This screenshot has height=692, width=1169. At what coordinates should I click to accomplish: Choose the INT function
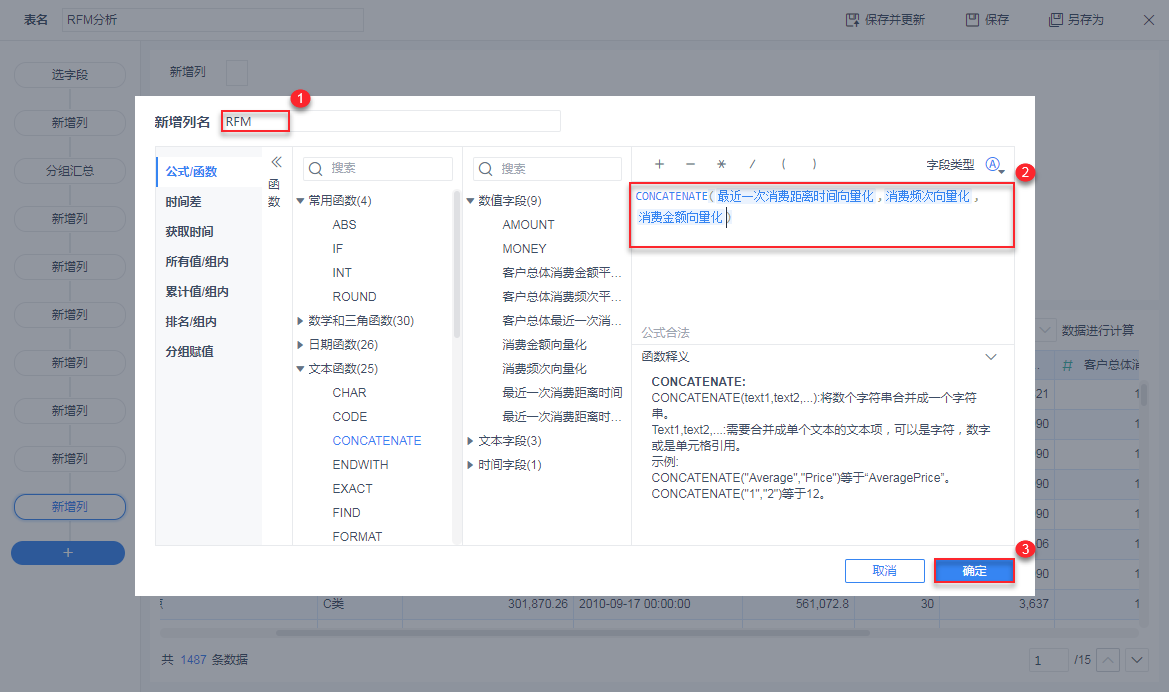(342, 273)
